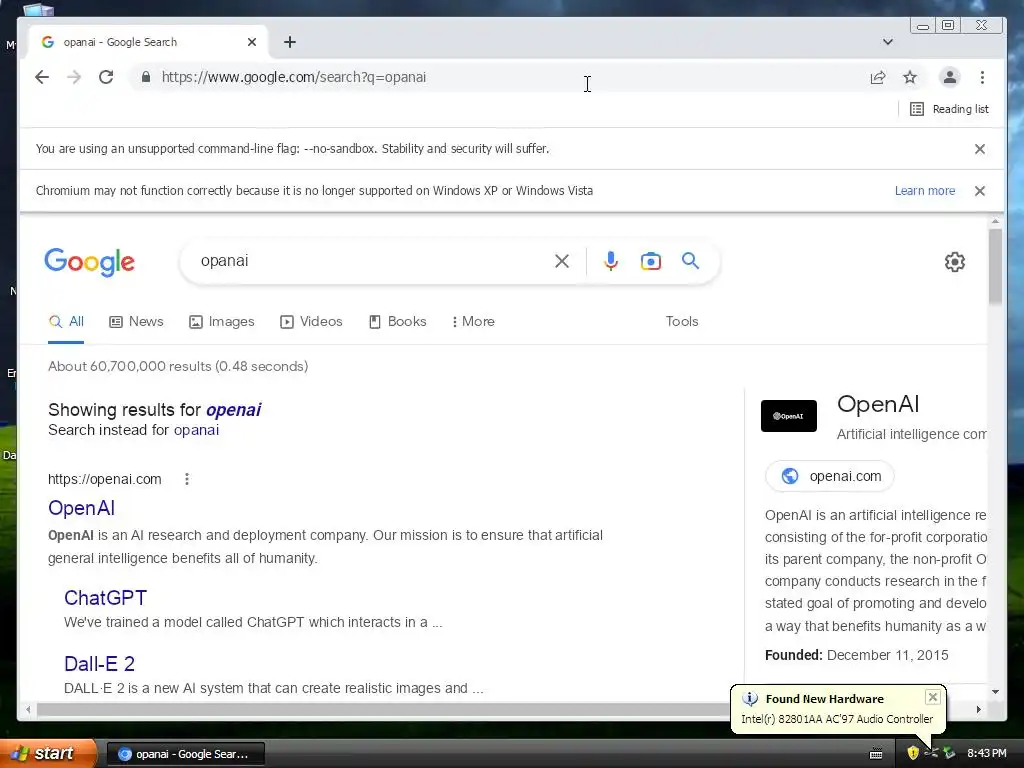Select the All results tab
Screen dimensions: 1024x768
click(66, 321)
